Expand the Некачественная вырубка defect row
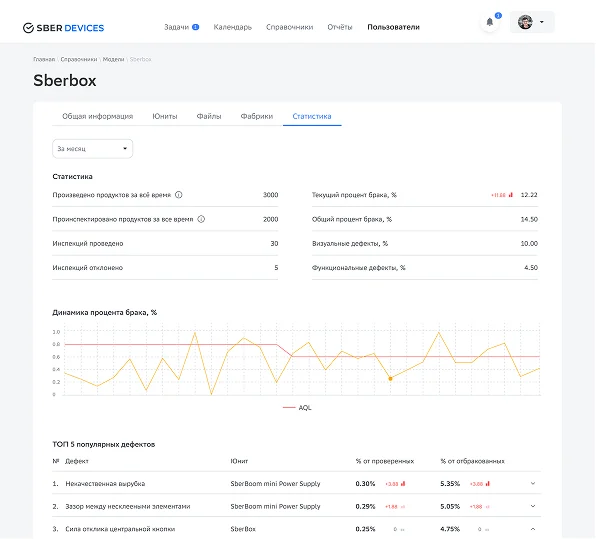This screenshot has height=539, width=596. coord(533,484)
